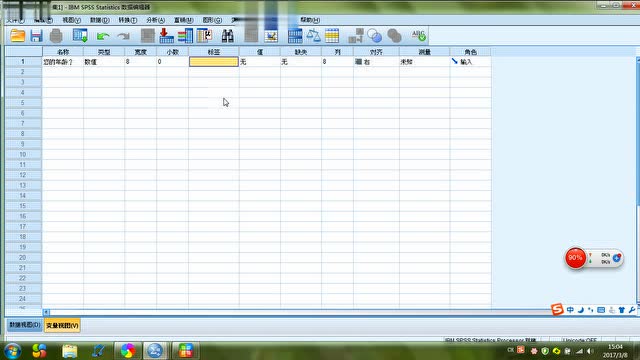This screenshot has height=360, width=640.
Task: Run Spell check with the ABC icon
Action: [x=419, y=36]
